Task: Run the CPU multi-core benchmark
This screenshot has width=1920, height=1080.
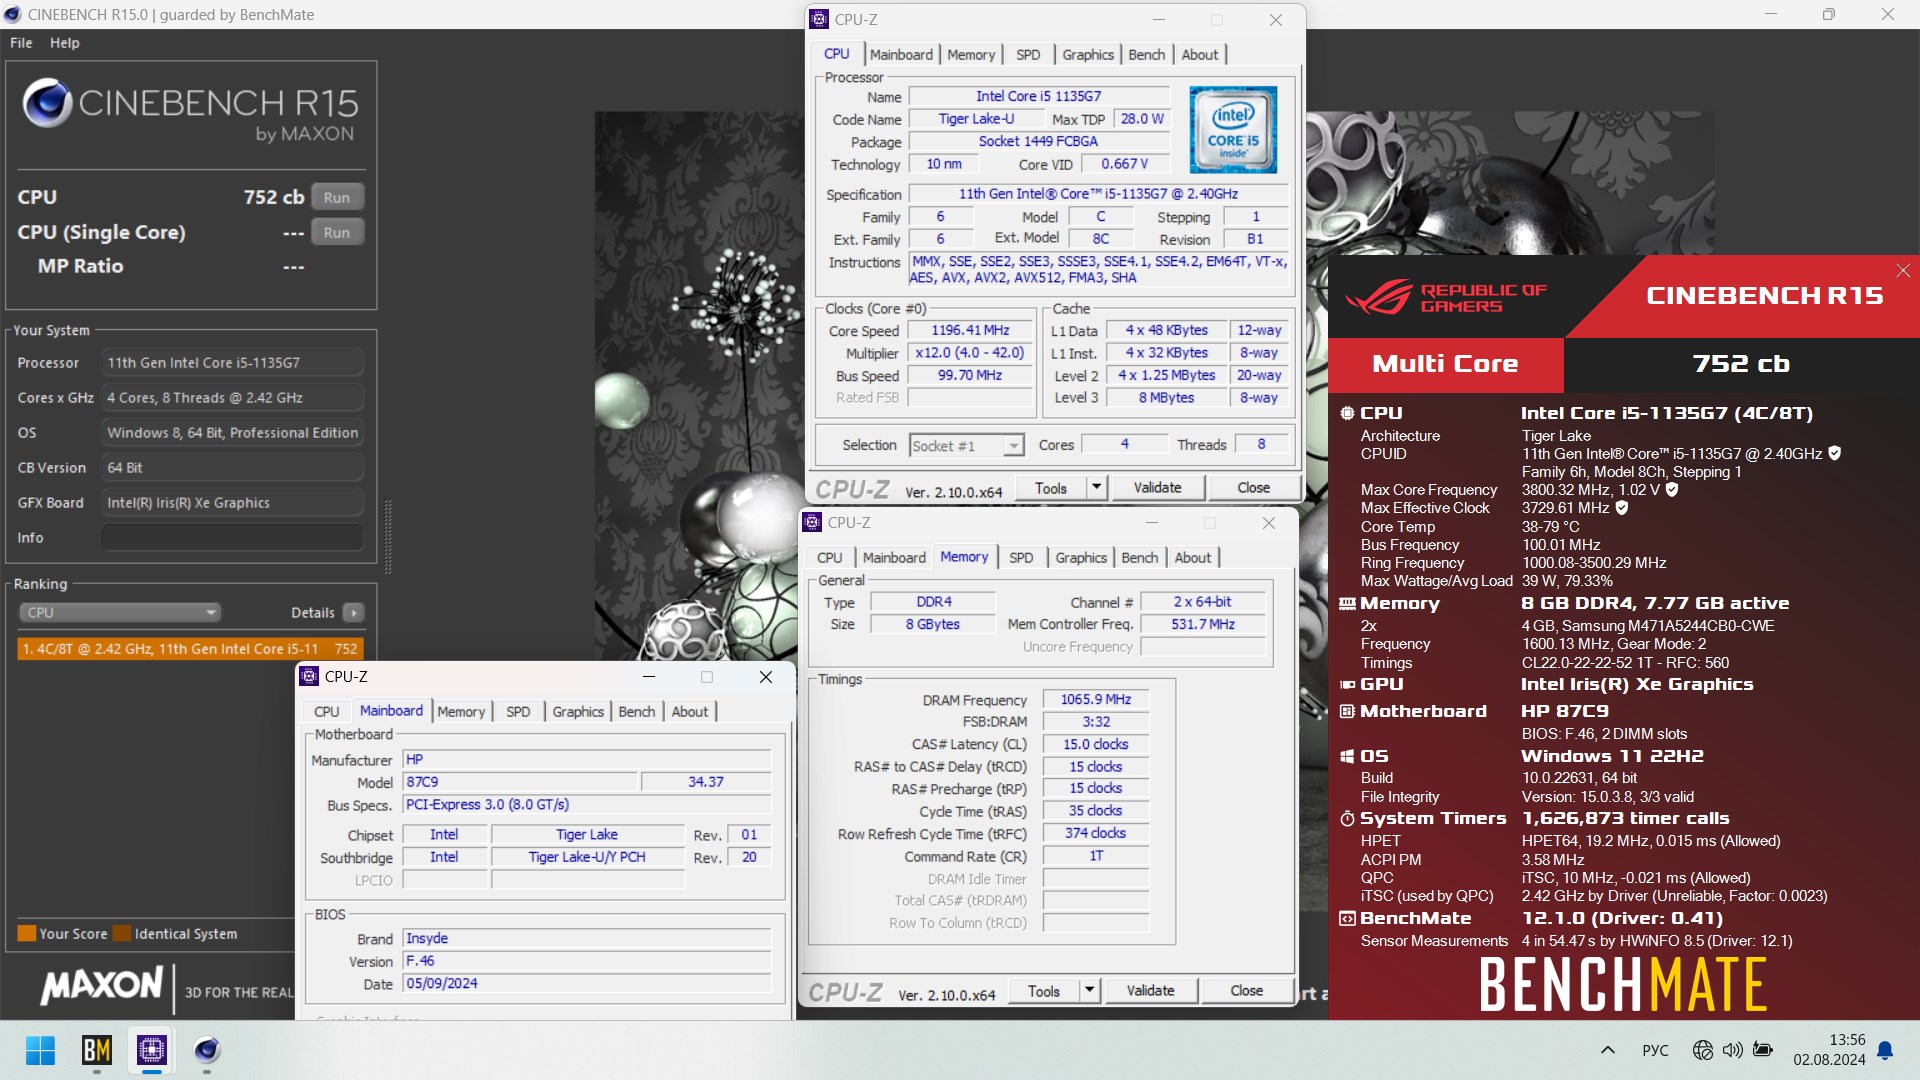Action: tap(337, 198)
